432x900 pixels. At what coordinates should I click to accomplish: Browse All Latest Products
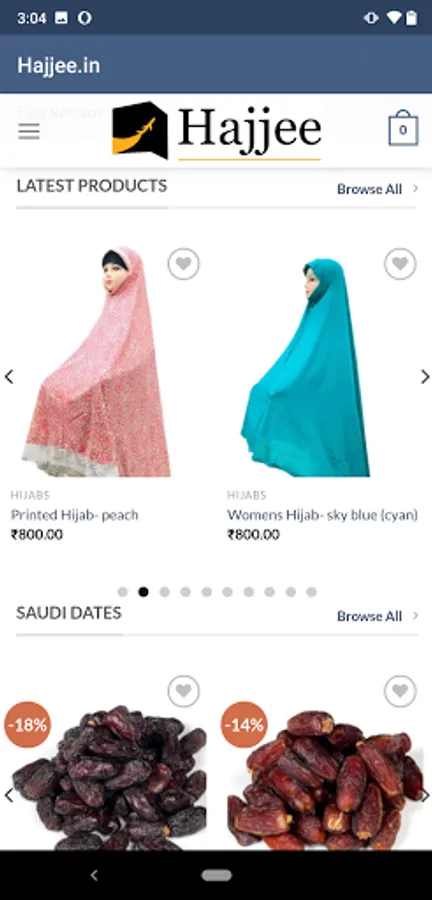(377, 189)
